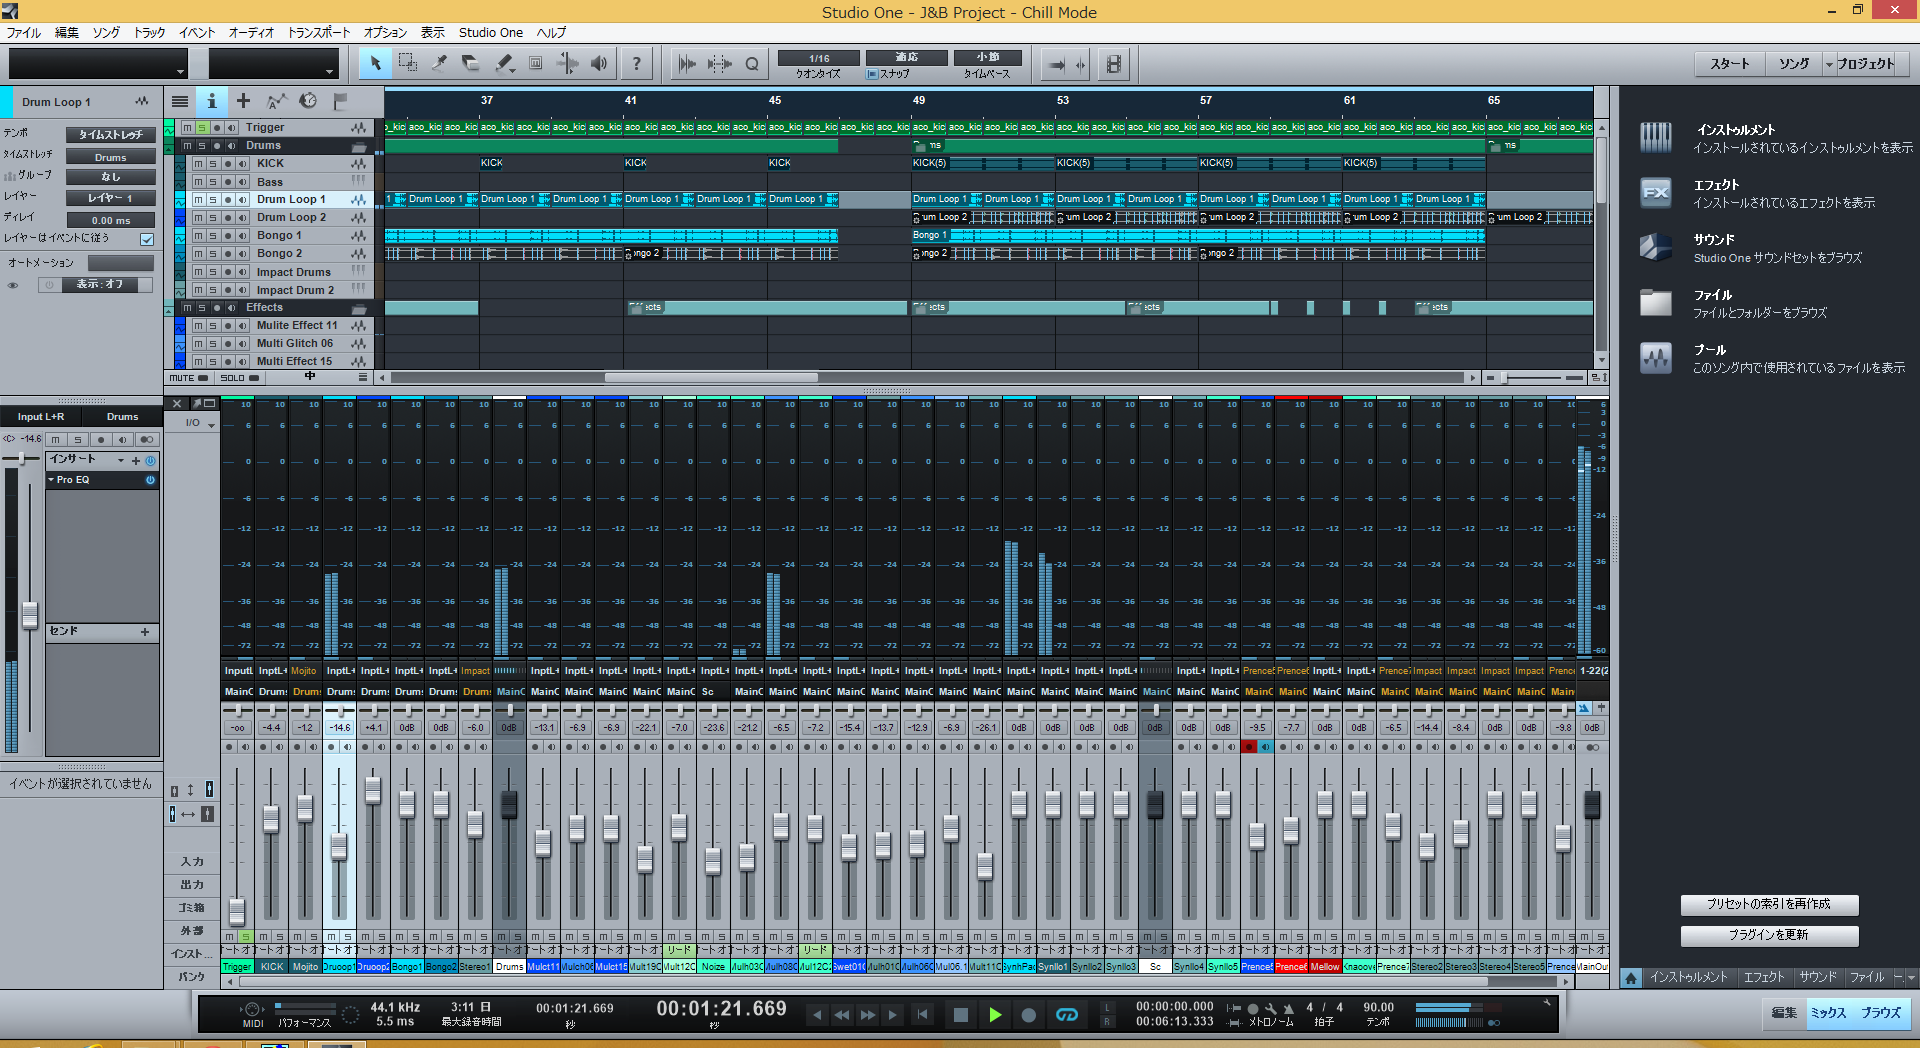Open the タイムストレッチ tempo mode dropdown
1920x1048 pixels.
pos(110,135)
